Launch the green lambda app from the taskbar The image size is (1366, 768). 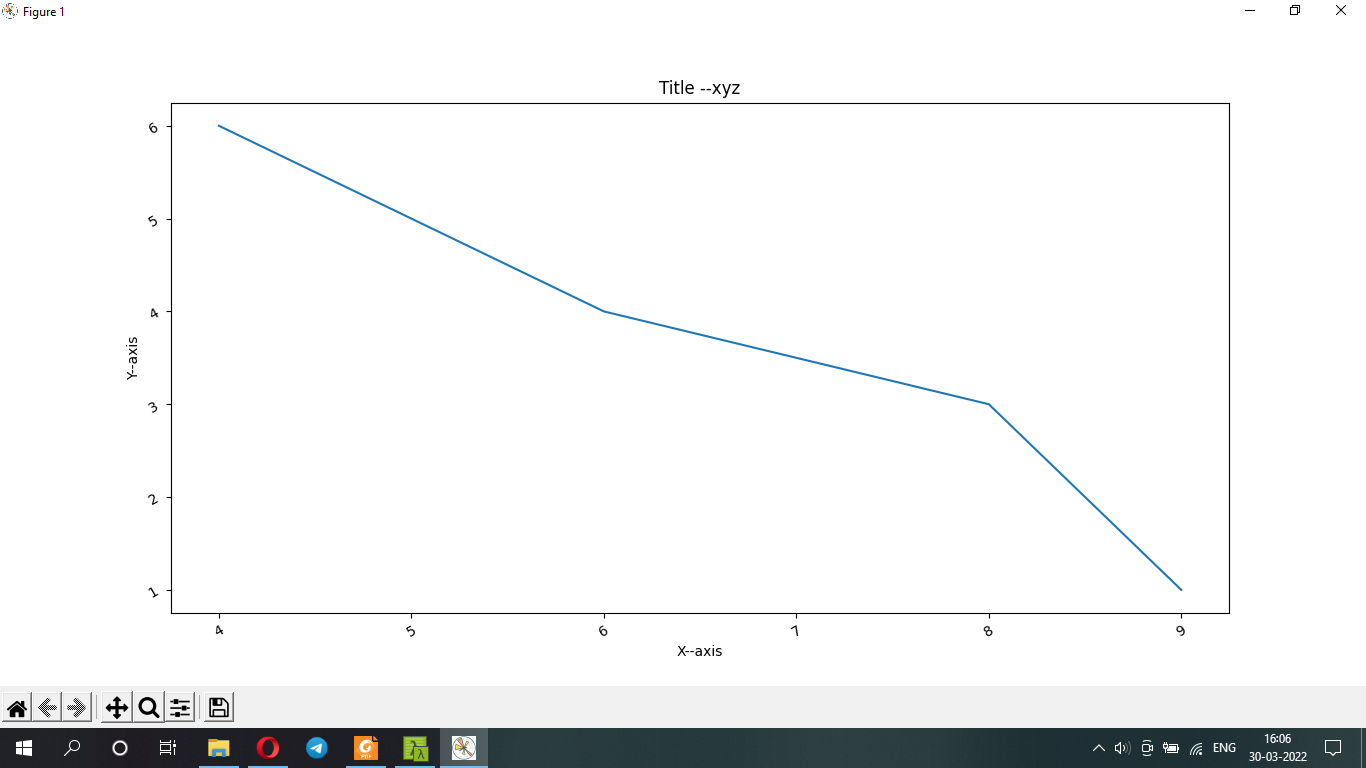pyautogui.click(x=414, y=747)
